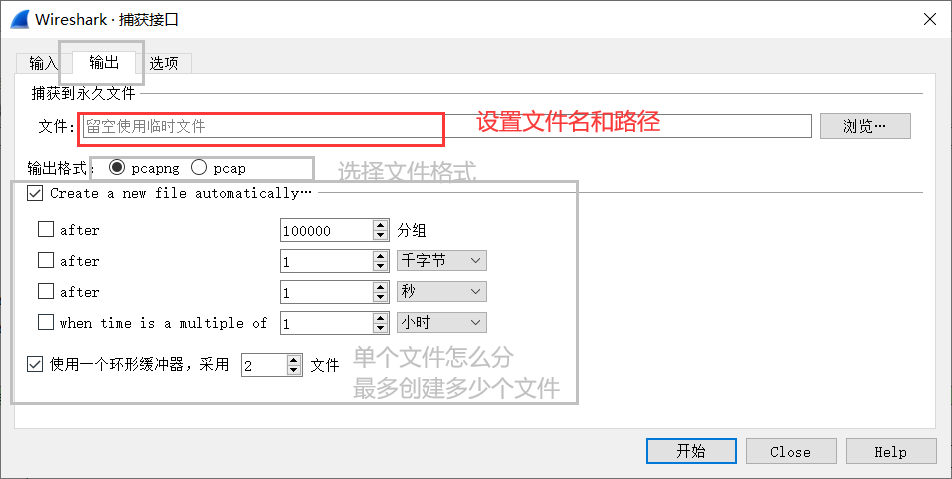Open the 秒 time unit dropdown
This screenshot has height=479, width=952.
tap(441, 292)
